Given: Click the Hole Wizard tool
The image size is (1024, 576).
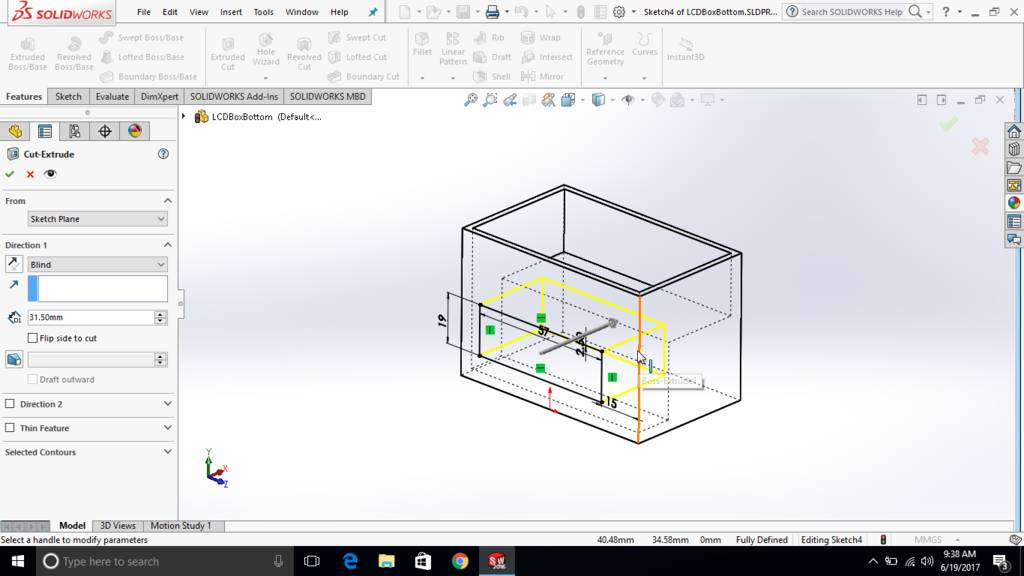Looking at the screenshot, I should pos(266,49).
